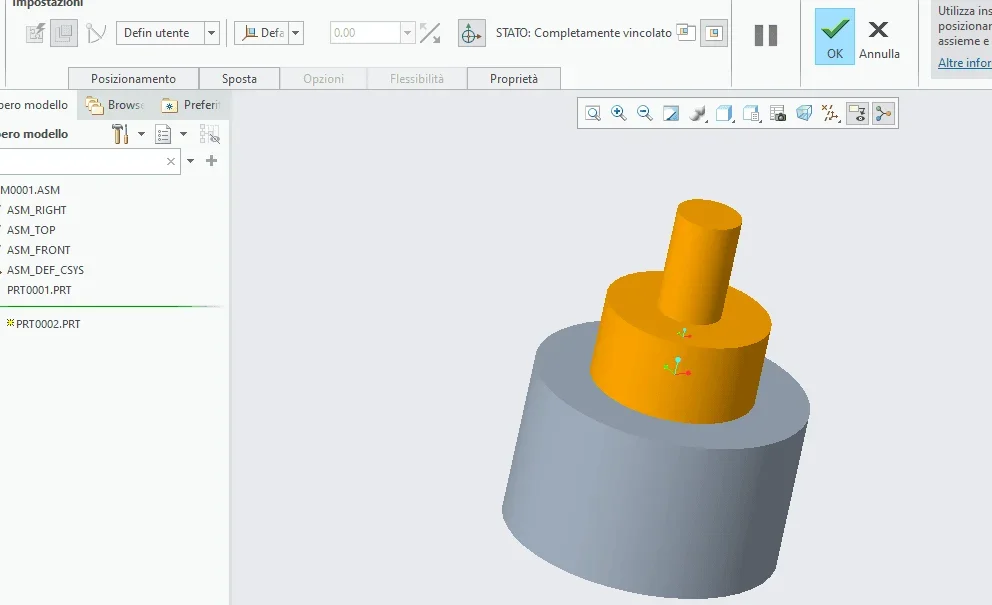This screenshot has width=992, height=605.
Task: Toggle component display in assembly window
Action: pos(714,33)
